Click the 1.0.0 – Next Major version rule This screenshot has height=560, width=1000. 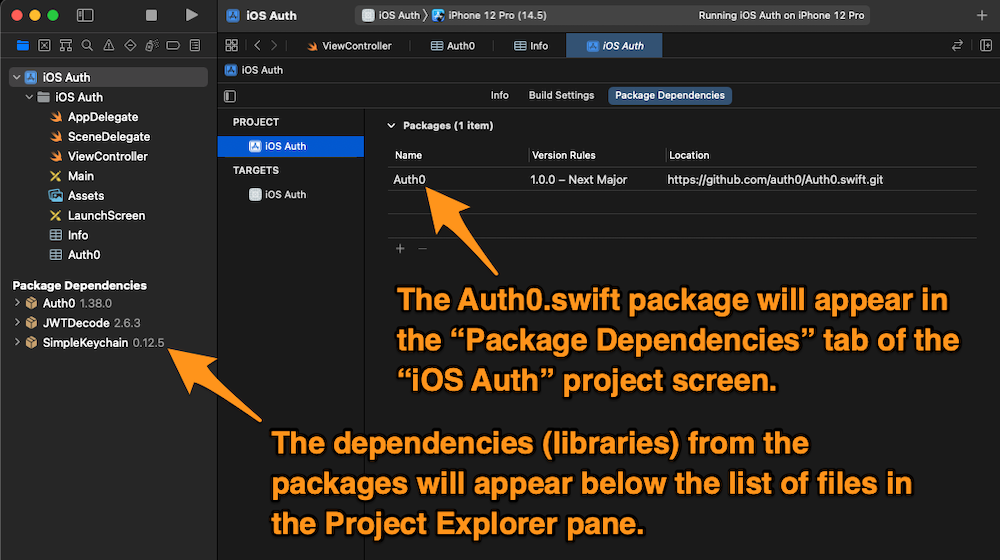pyautogui.click(x=578, y=179)
